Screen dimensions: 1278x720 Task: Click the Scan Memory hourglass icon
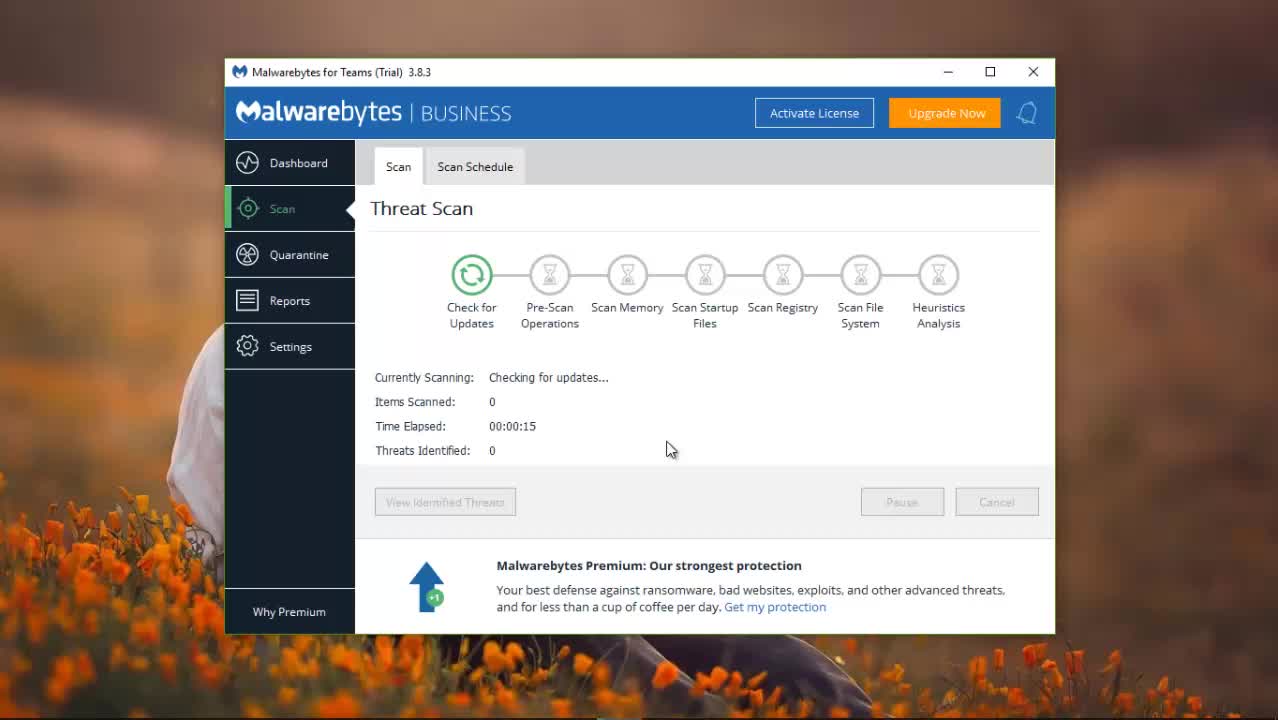(627, 274)
